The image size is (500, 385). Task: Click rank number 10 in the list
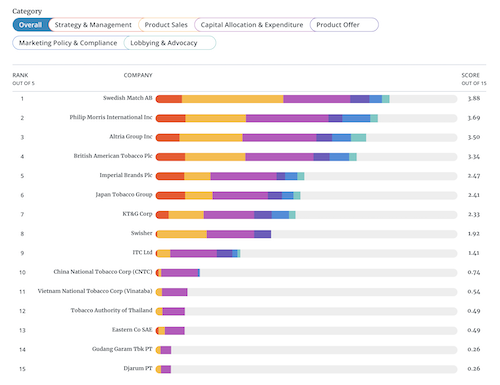pyautogui.click(x=22, y=272)
